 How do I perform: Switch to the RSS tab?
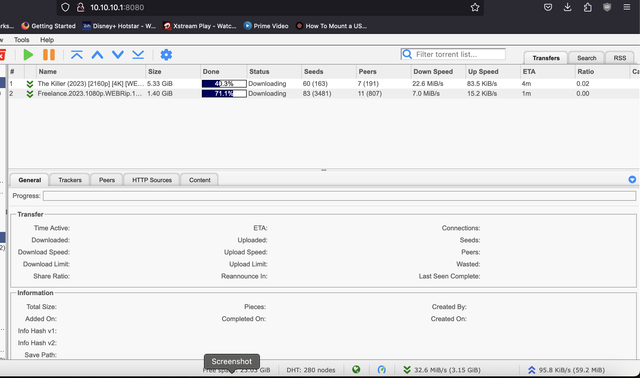(620, 58)
